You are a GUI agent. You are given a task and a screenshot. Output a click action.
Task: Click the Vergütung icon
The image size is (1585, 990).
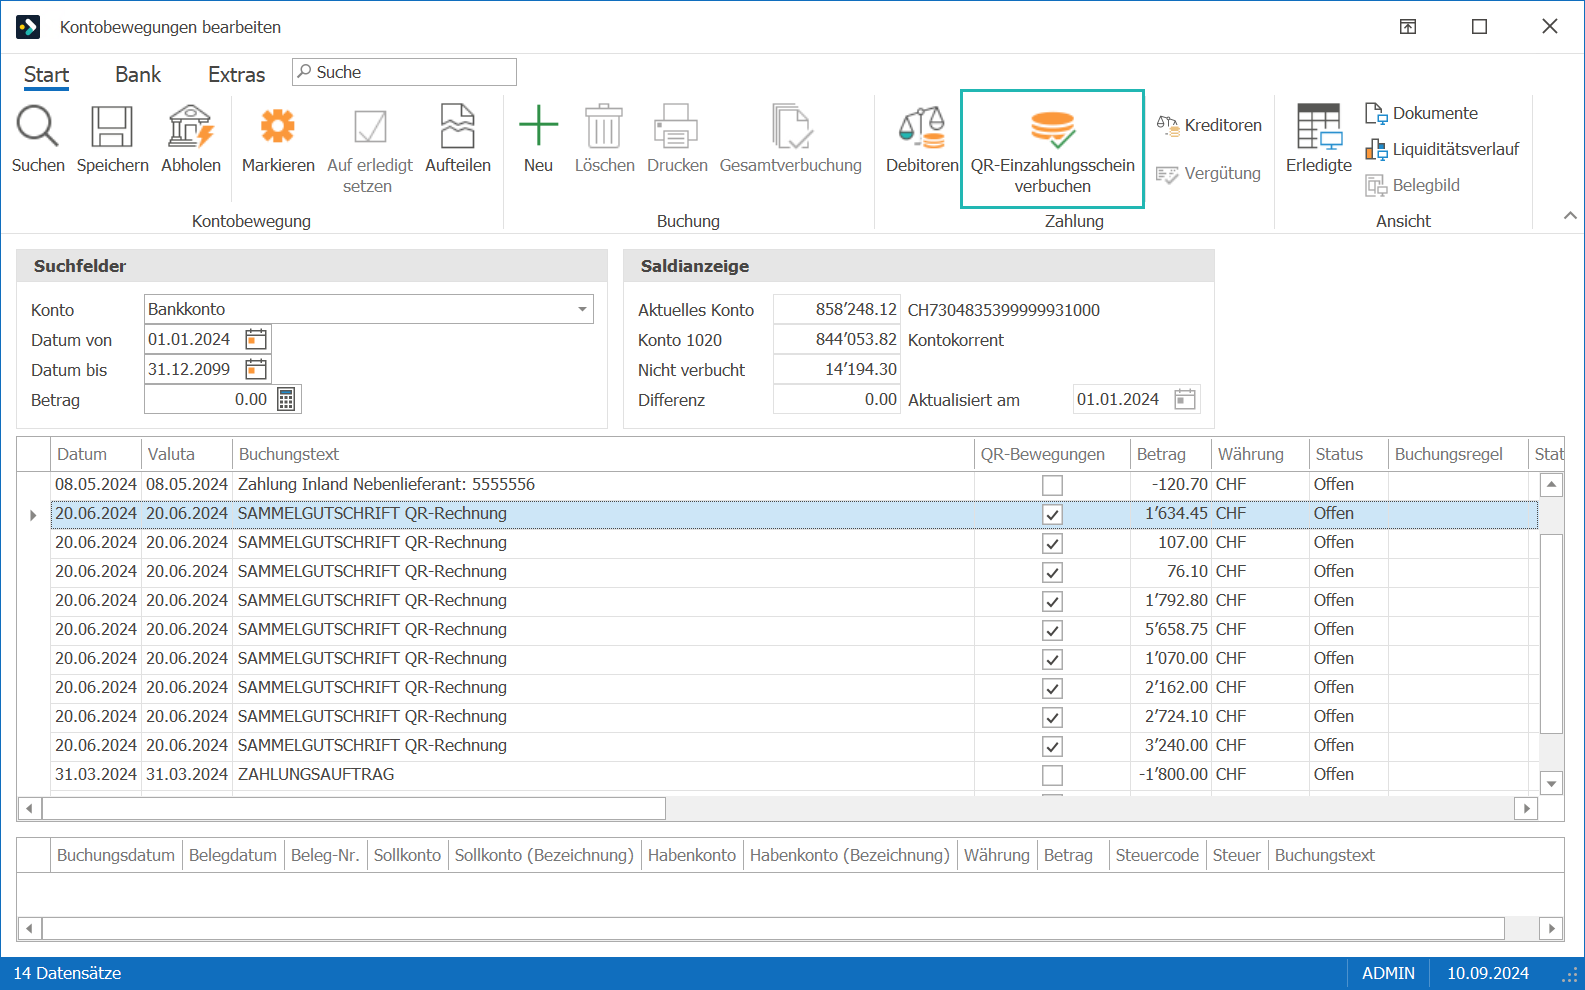(1167, 174)
